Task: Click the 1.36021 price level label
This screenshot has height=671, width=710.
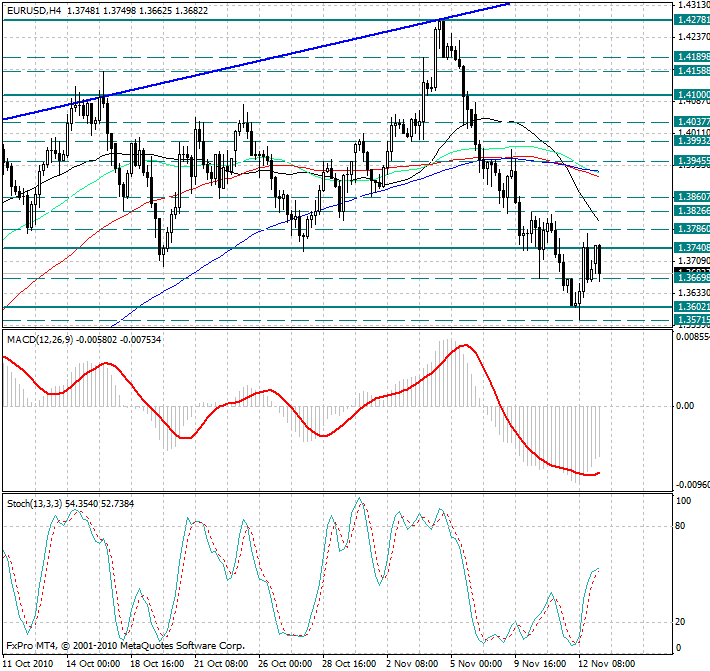Action: [x=692, y=307]
